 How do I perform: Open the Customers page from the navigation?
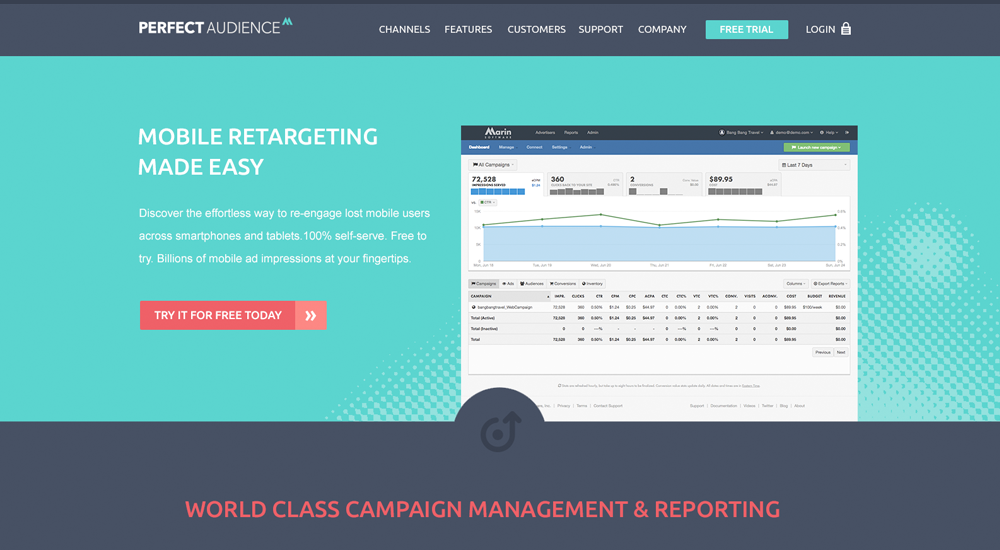pos(536,29)
